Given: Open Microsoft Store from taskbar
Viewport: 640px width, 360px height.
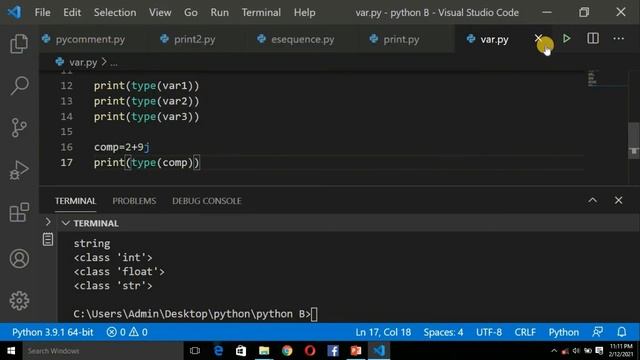Looking at the screenshot, I should click(x=241, y=351).
